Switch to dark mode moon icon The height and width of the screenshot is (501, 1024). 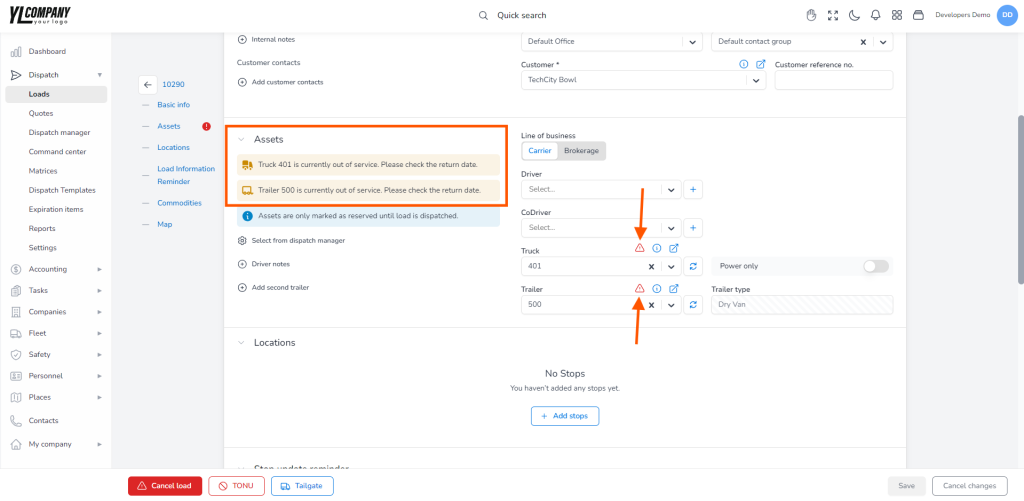coord(854,15)
